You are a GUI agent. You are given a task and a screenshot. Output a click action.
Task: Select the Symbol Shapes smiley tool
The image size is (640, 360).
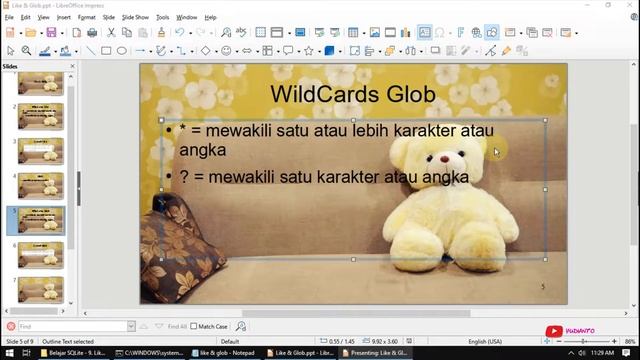(x=226, y=51)
